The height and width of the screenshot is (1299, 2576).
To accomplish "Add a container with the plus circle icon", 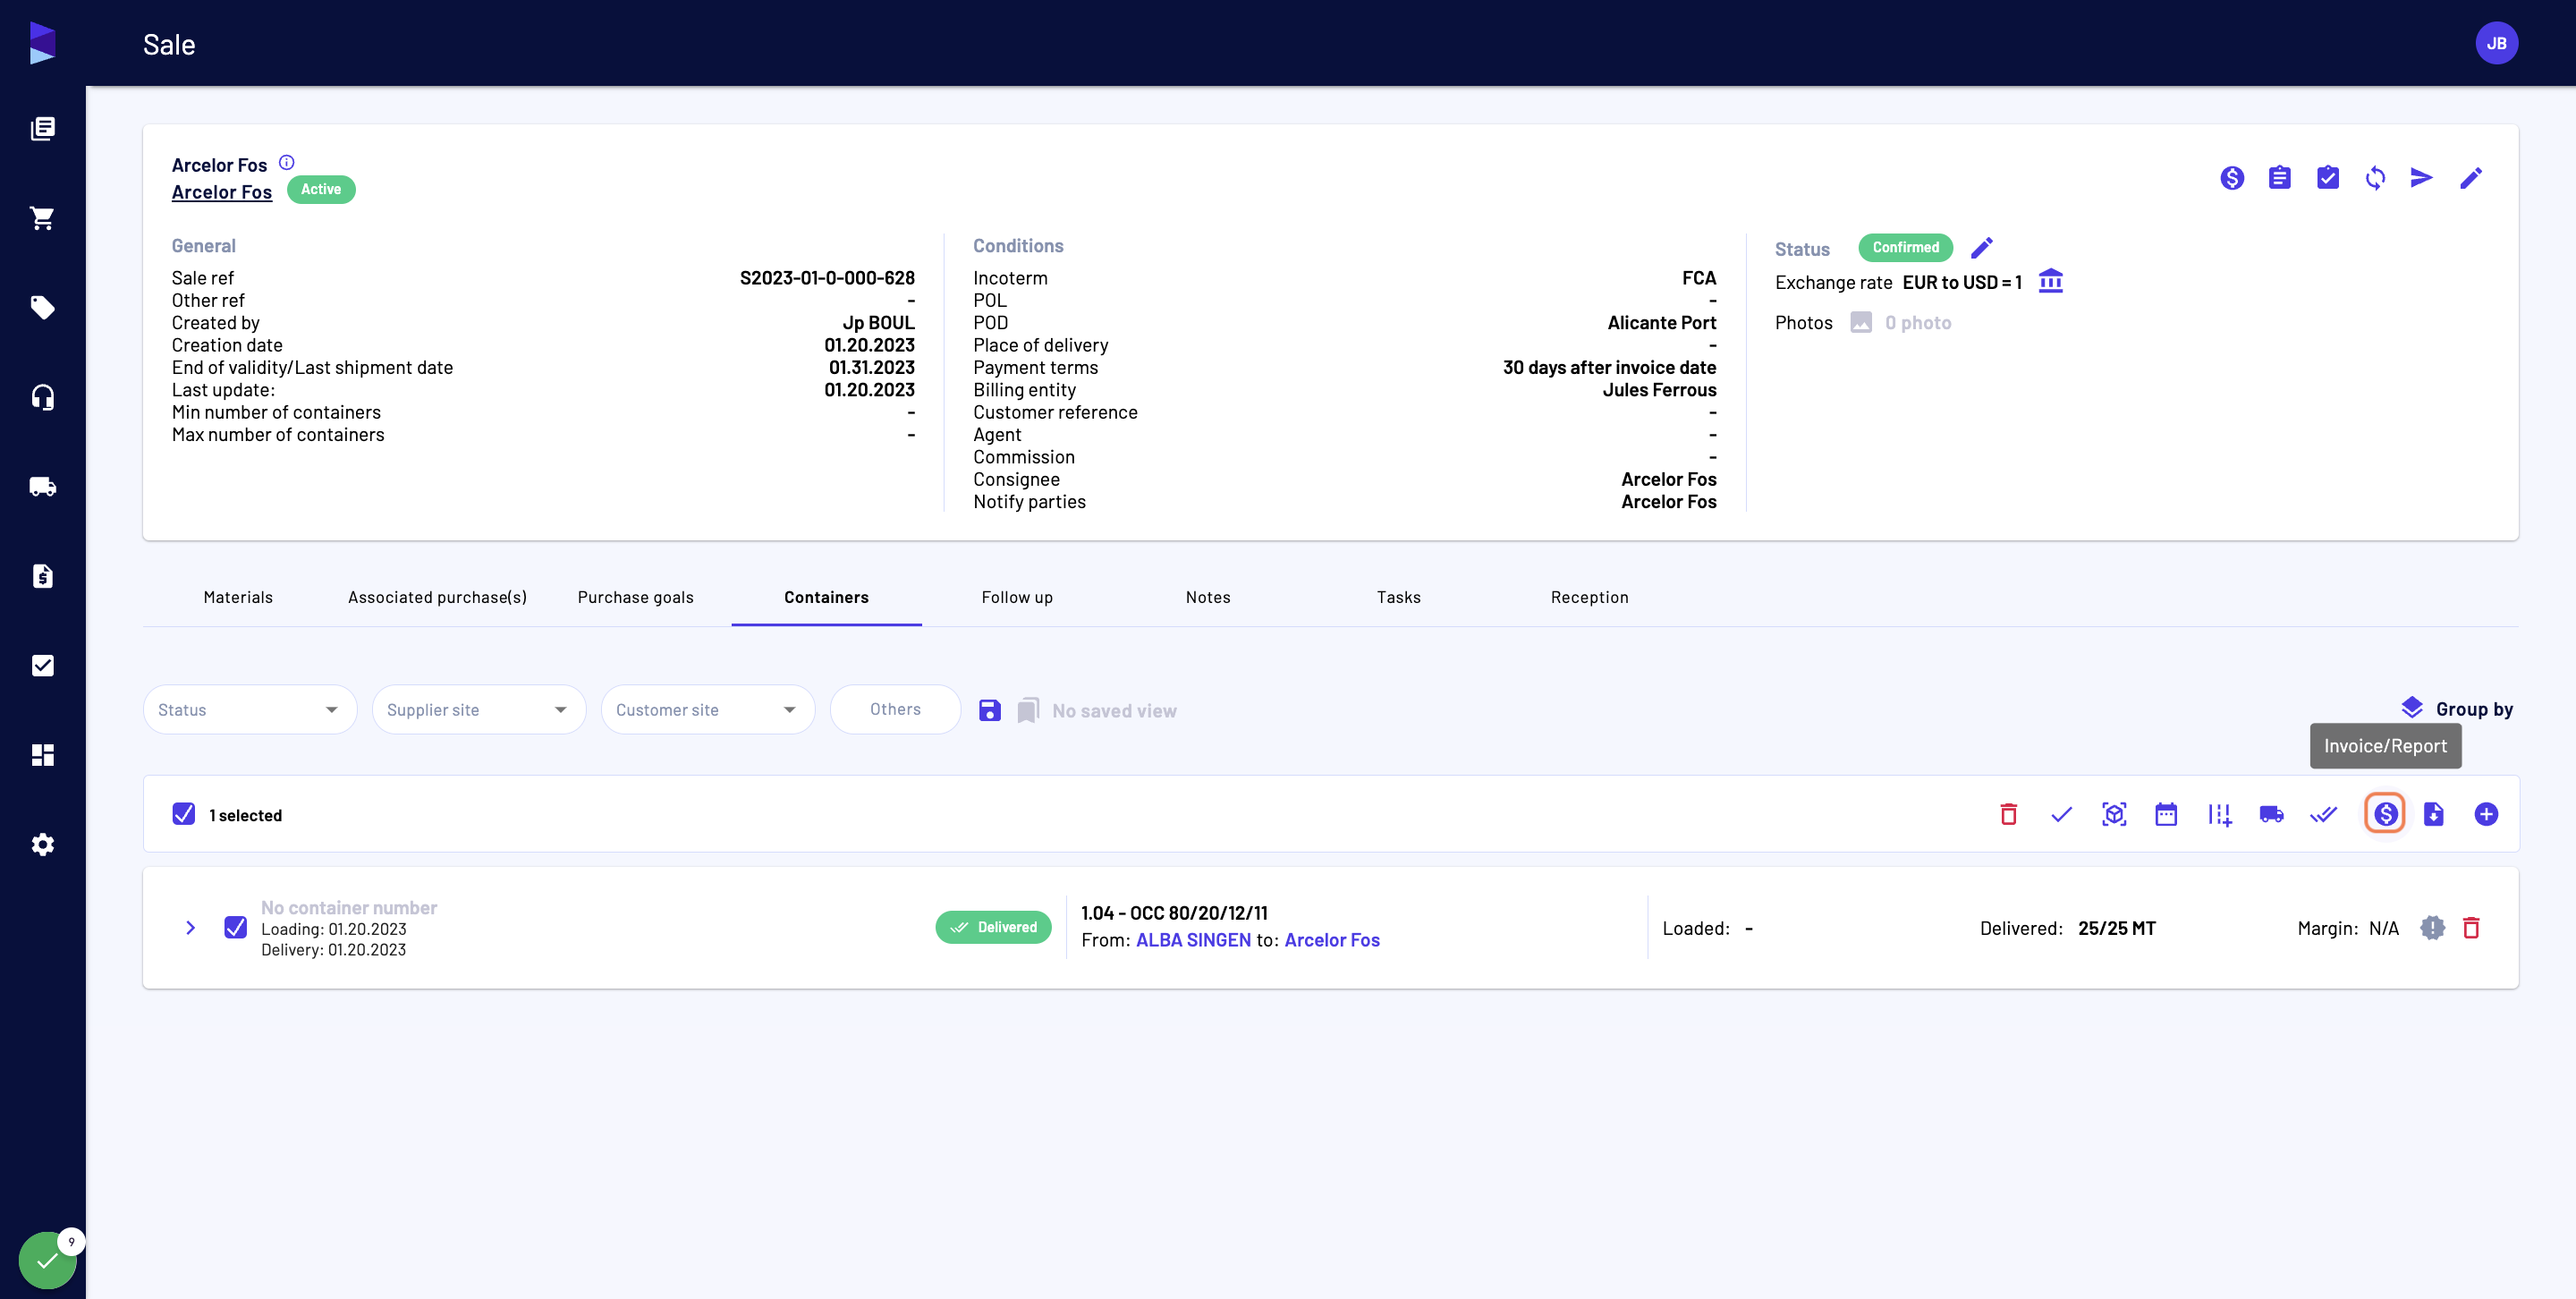I will (x=2486, y=814).
